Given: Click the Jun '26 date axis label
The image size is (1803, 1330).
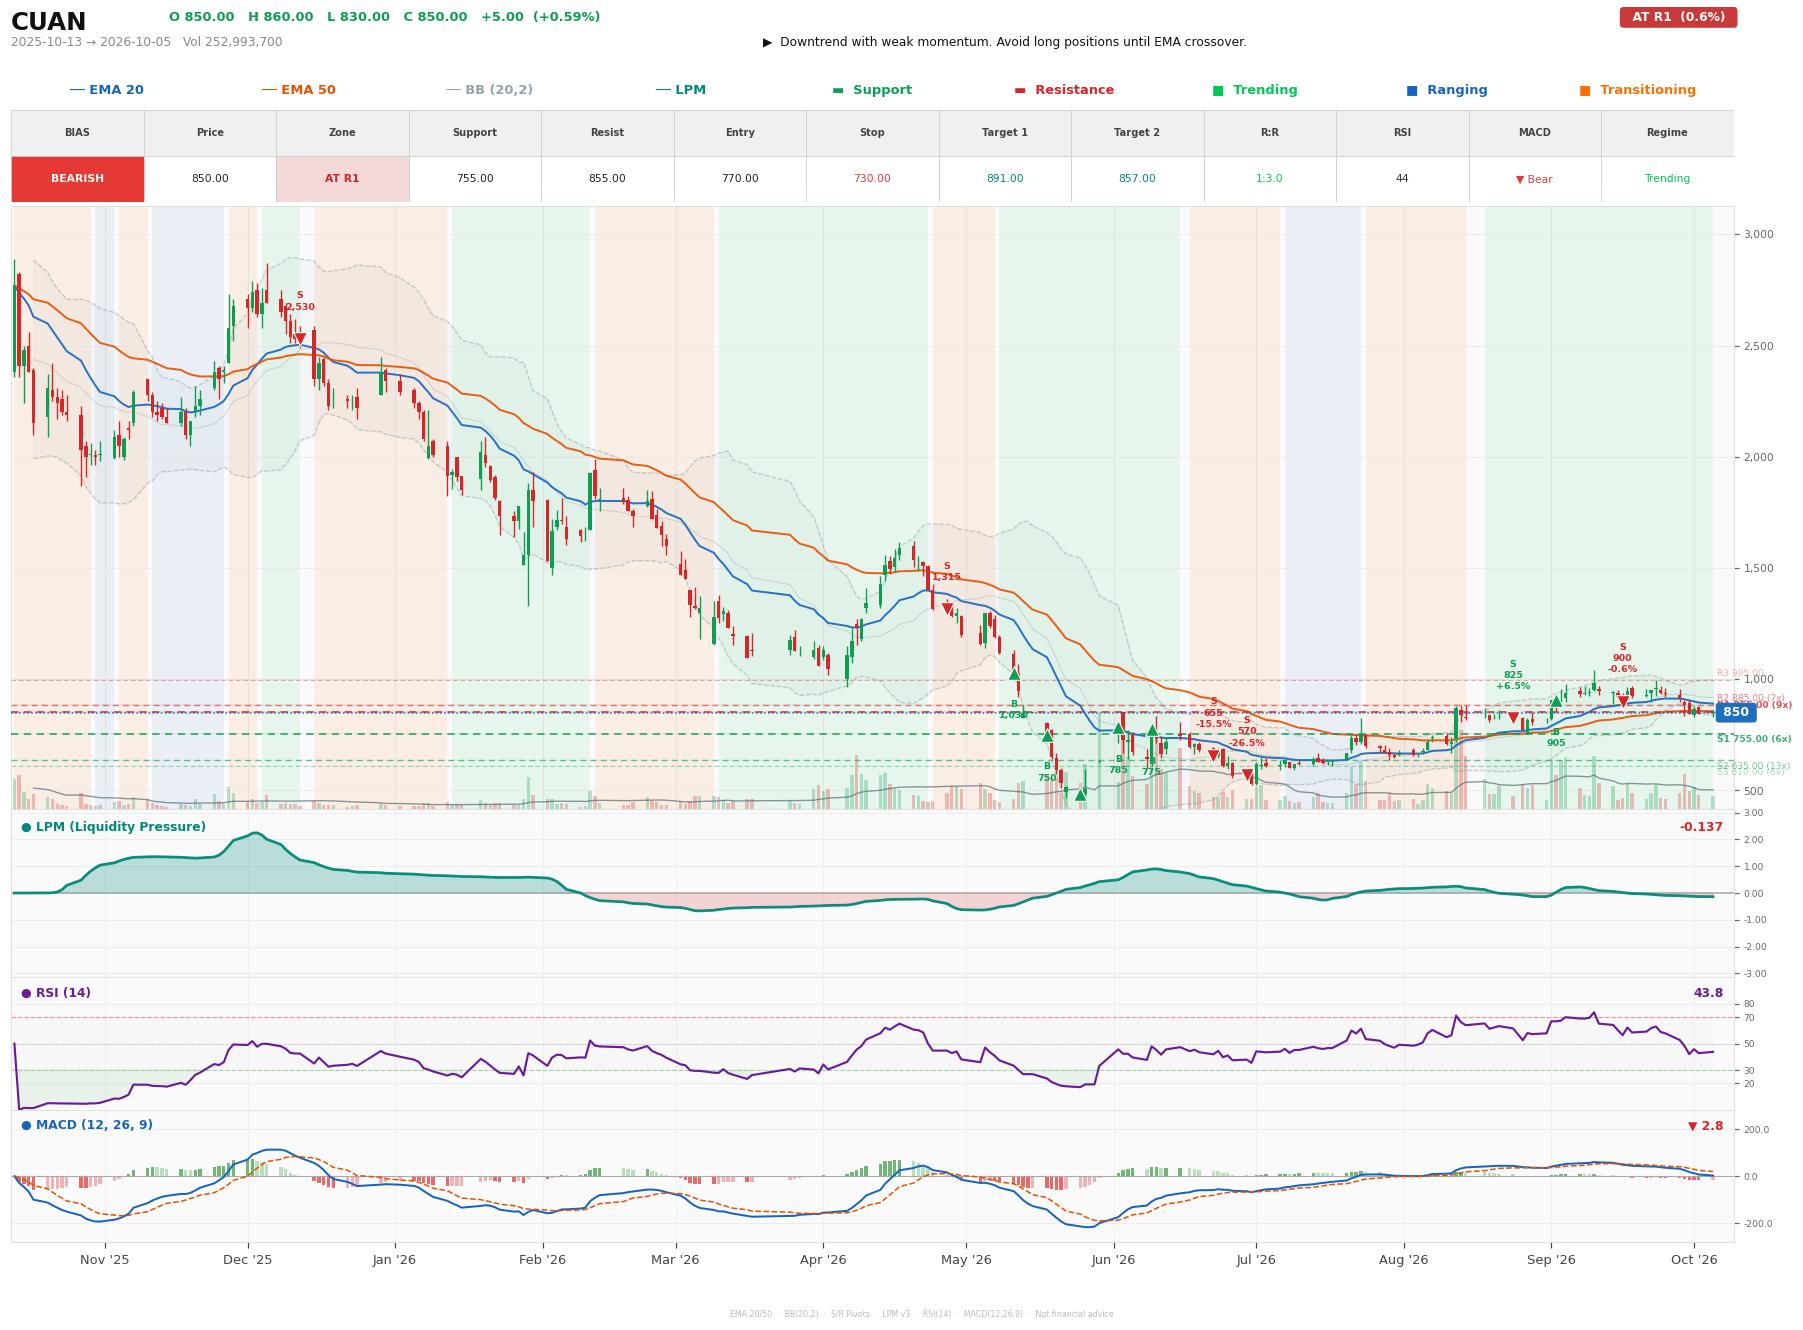Looking at the screenshot, I should [1113, 1259].
